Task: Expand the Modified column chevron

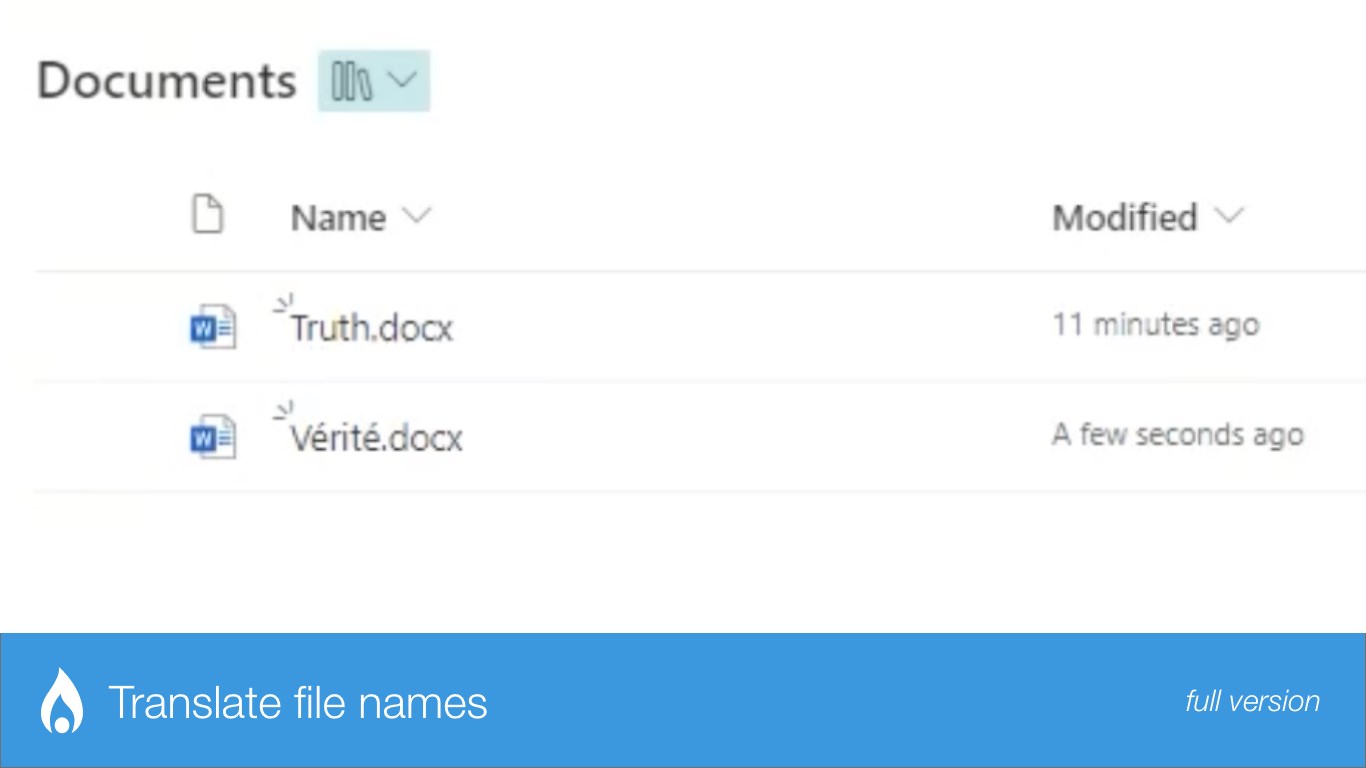Action: pos(1228,216)
